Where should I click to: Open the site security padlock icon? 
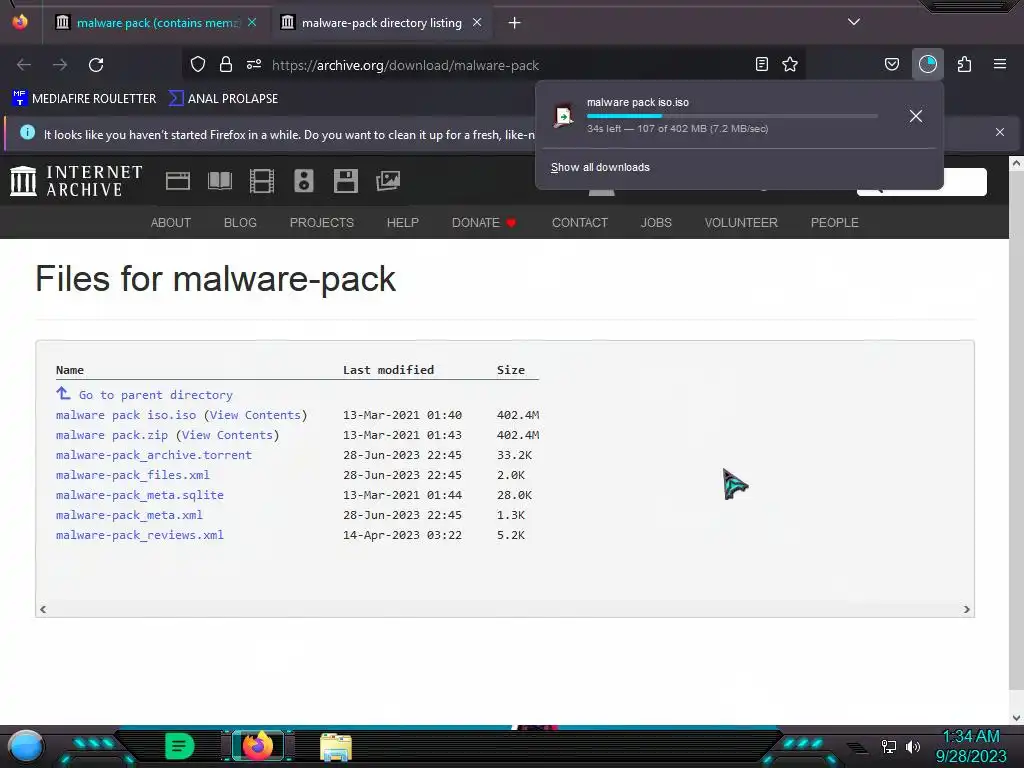click(226, 64)
